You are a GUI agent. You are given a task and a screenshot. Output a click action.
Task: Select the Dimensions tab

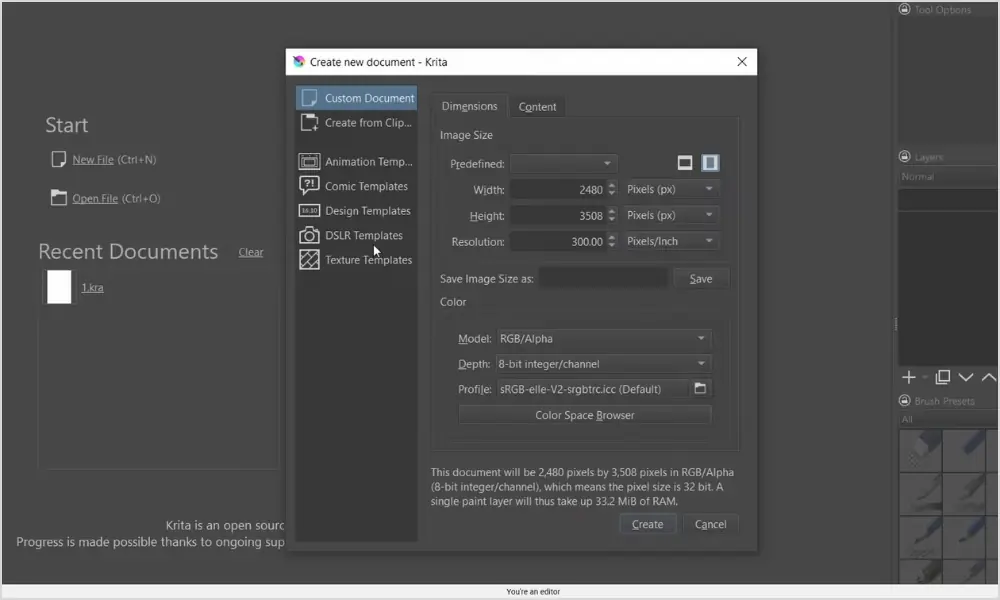click(470, 106)
